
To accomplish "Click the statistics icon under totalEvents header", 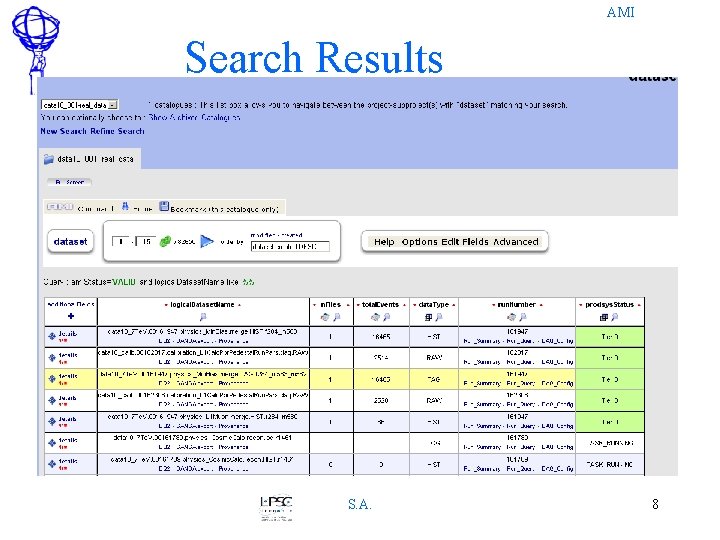I will click(x=375, y=317).
